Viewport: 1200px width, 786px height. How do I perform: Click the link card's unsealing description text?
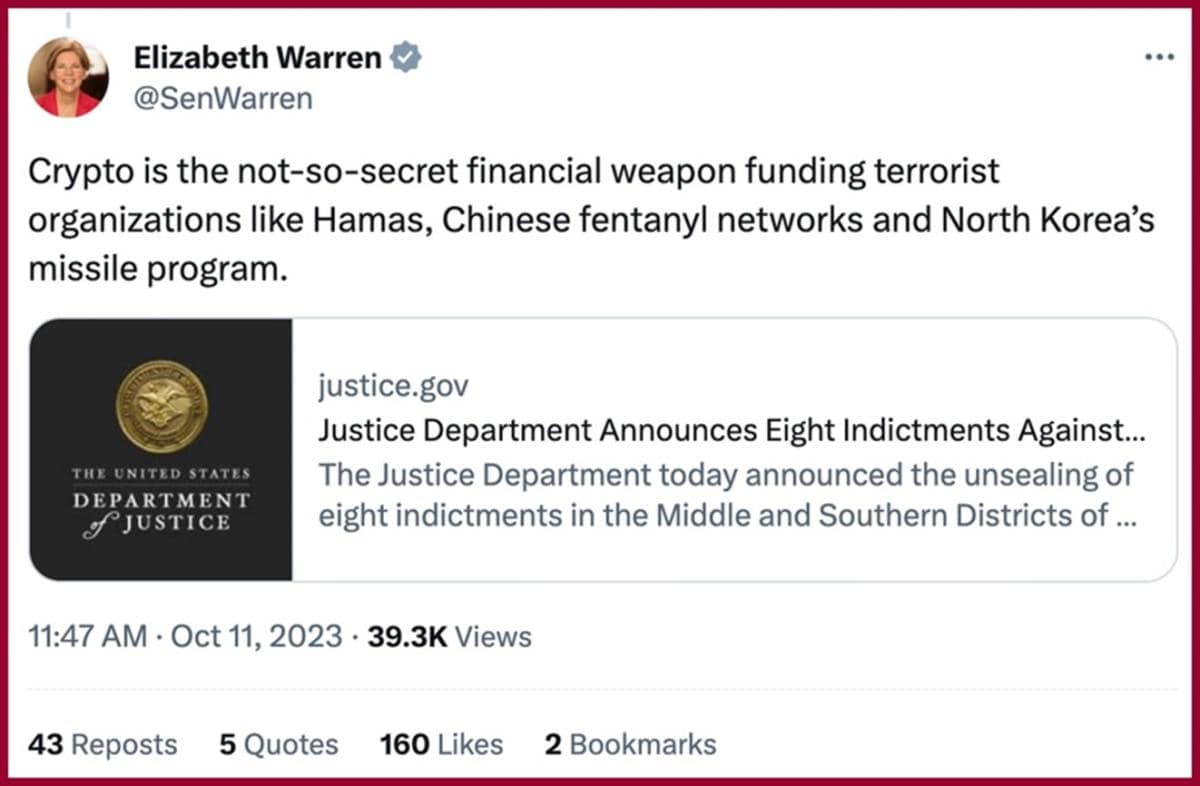point(727,495)
